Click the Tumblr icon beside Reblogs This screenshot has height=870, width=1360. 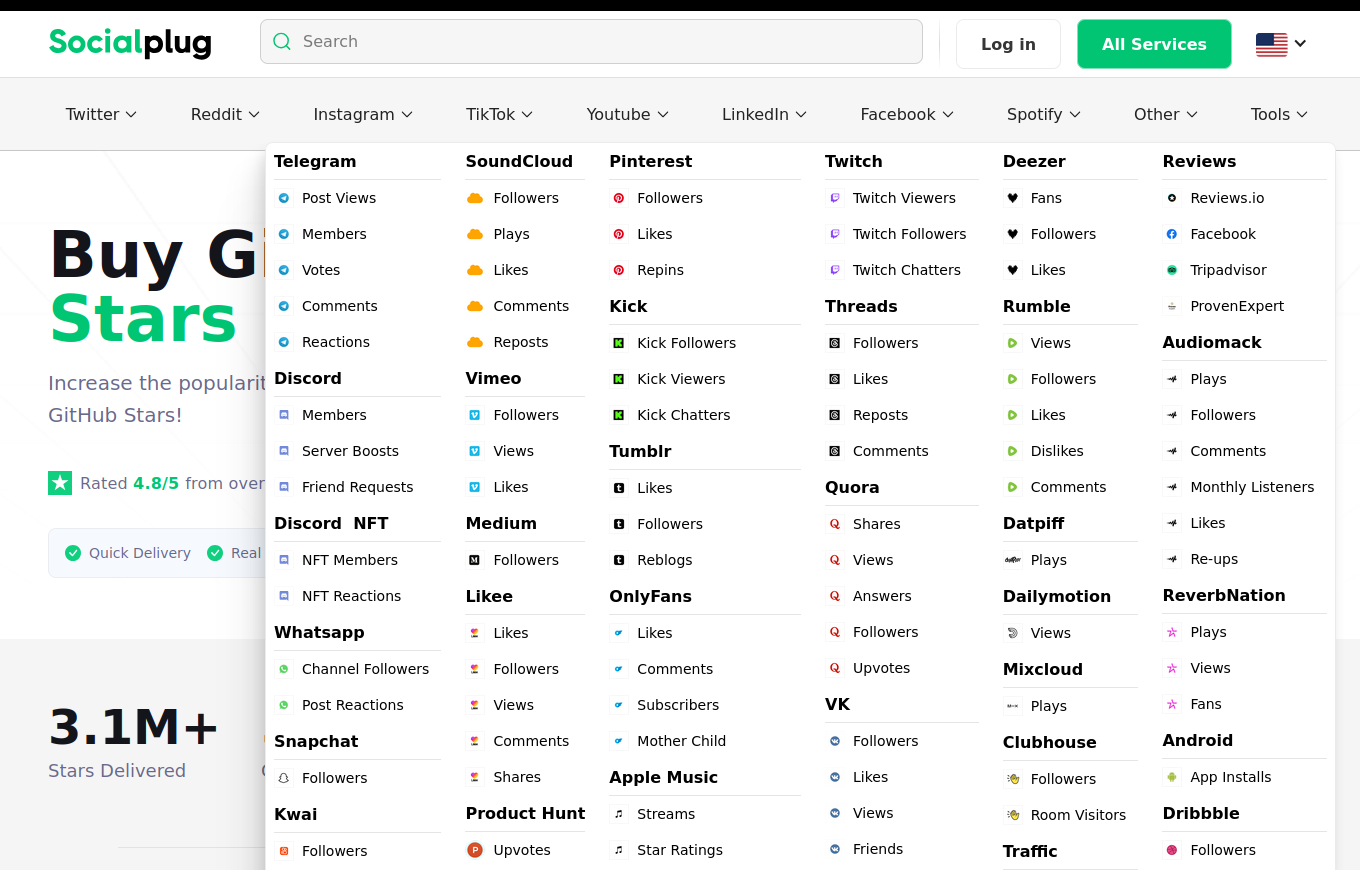(619, 560)
